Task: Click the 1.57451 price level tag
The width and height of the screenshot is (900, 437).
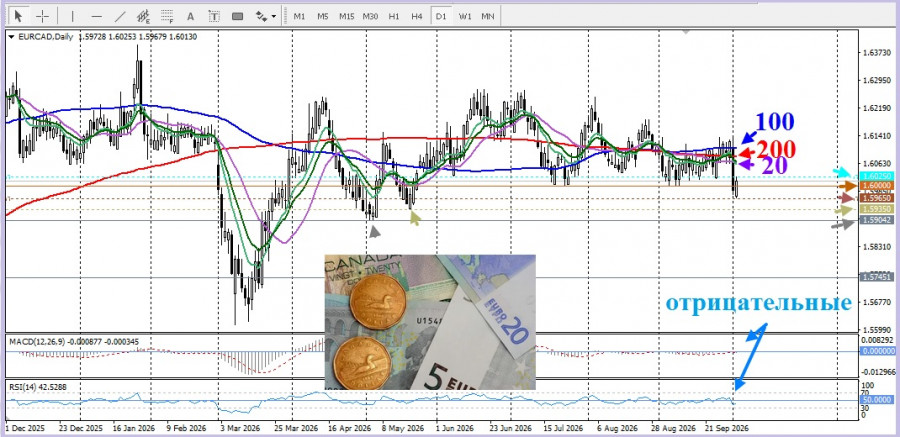Action: tap(875, 277)
